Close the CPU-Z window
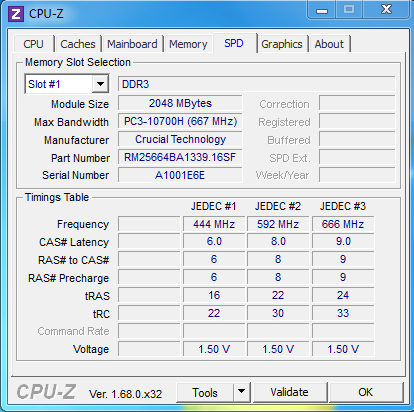414x412 pixels. point(386,9)
